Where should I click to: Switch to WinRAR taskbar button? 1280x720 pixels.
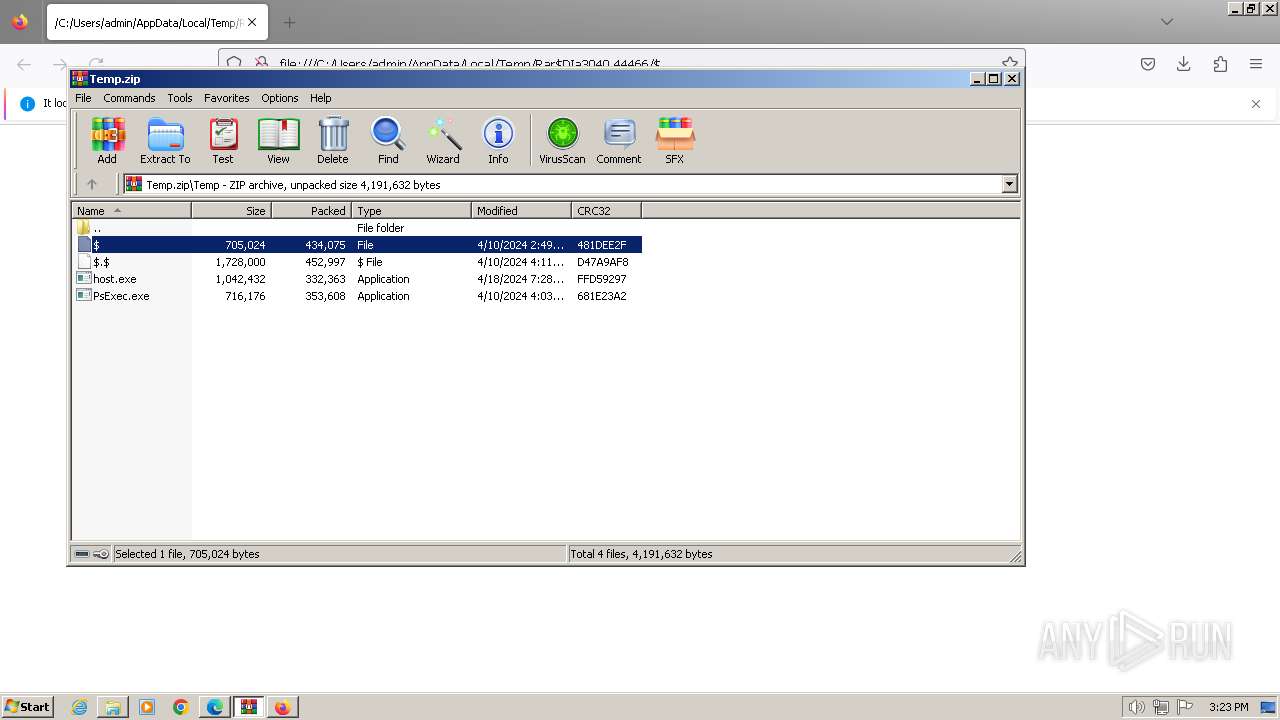click(x=249, y=707)
